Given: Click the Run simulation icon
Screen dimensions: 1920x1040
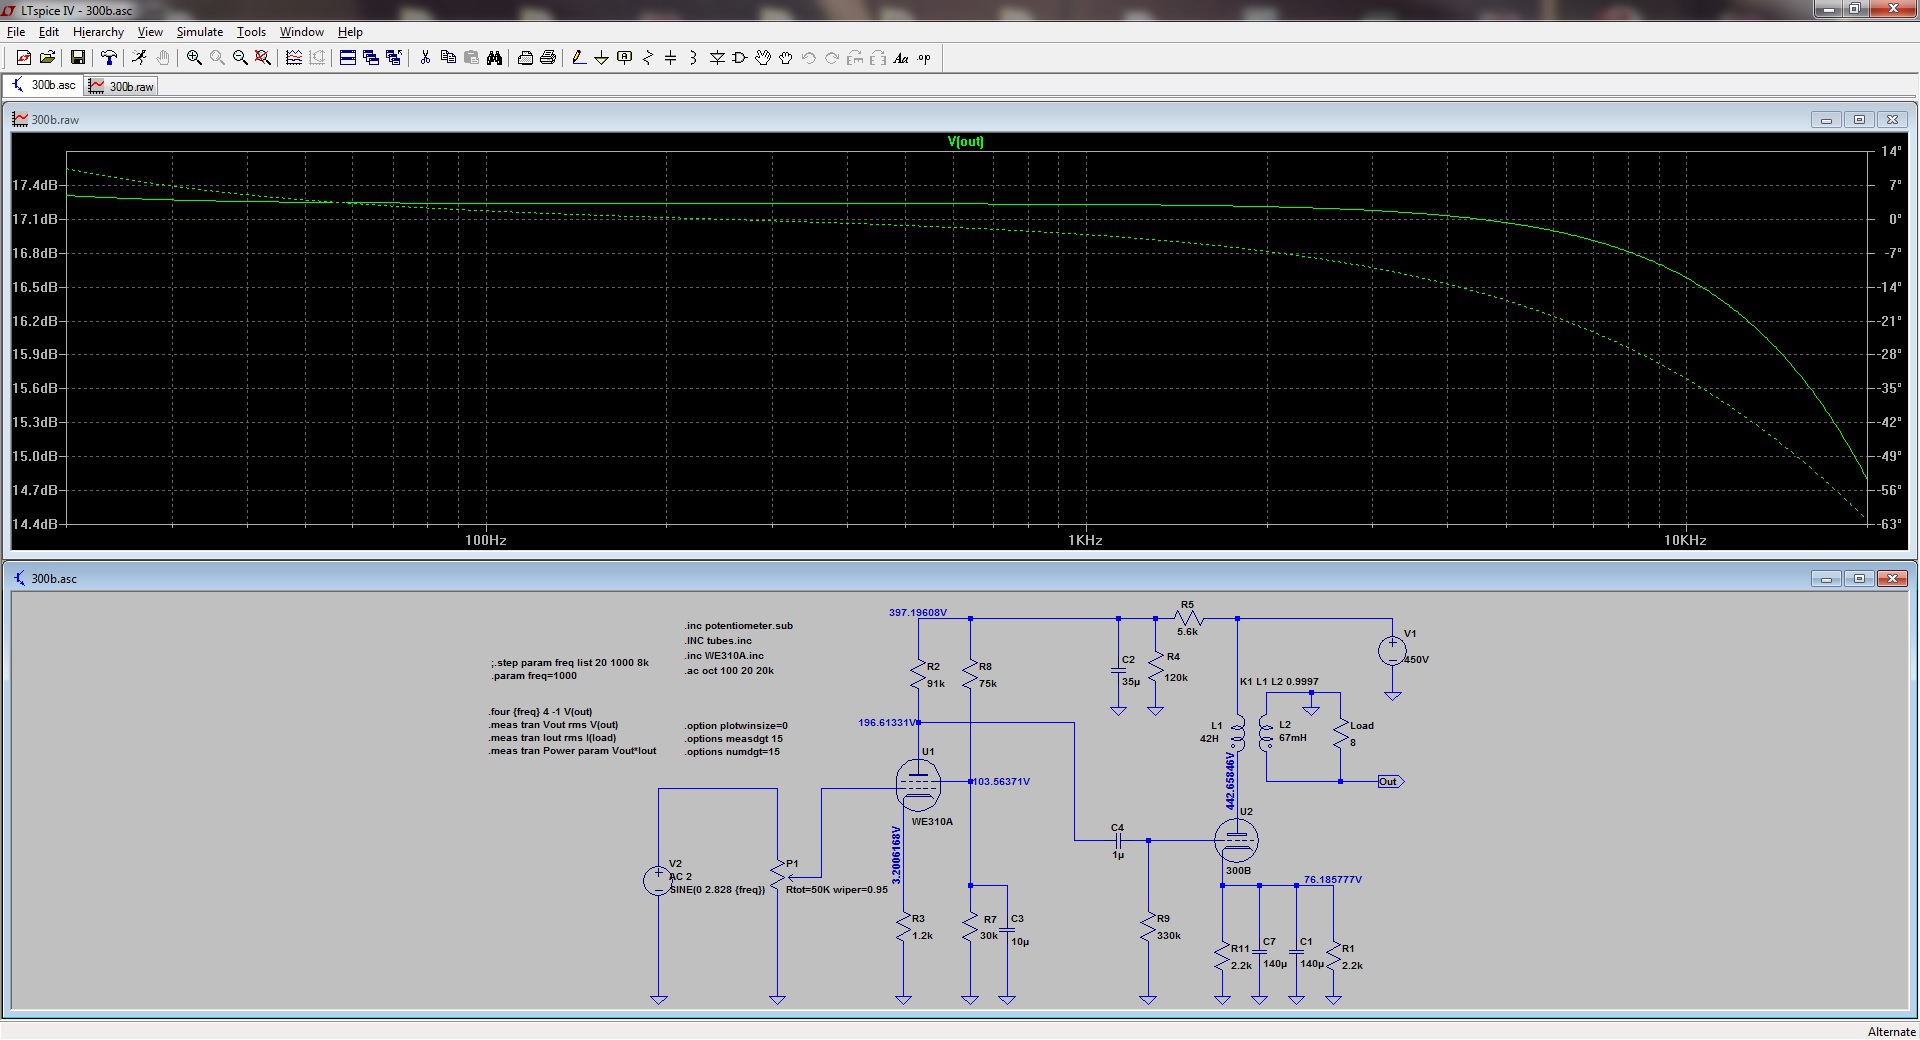Looking at the screenshot, I should point(139,58).
